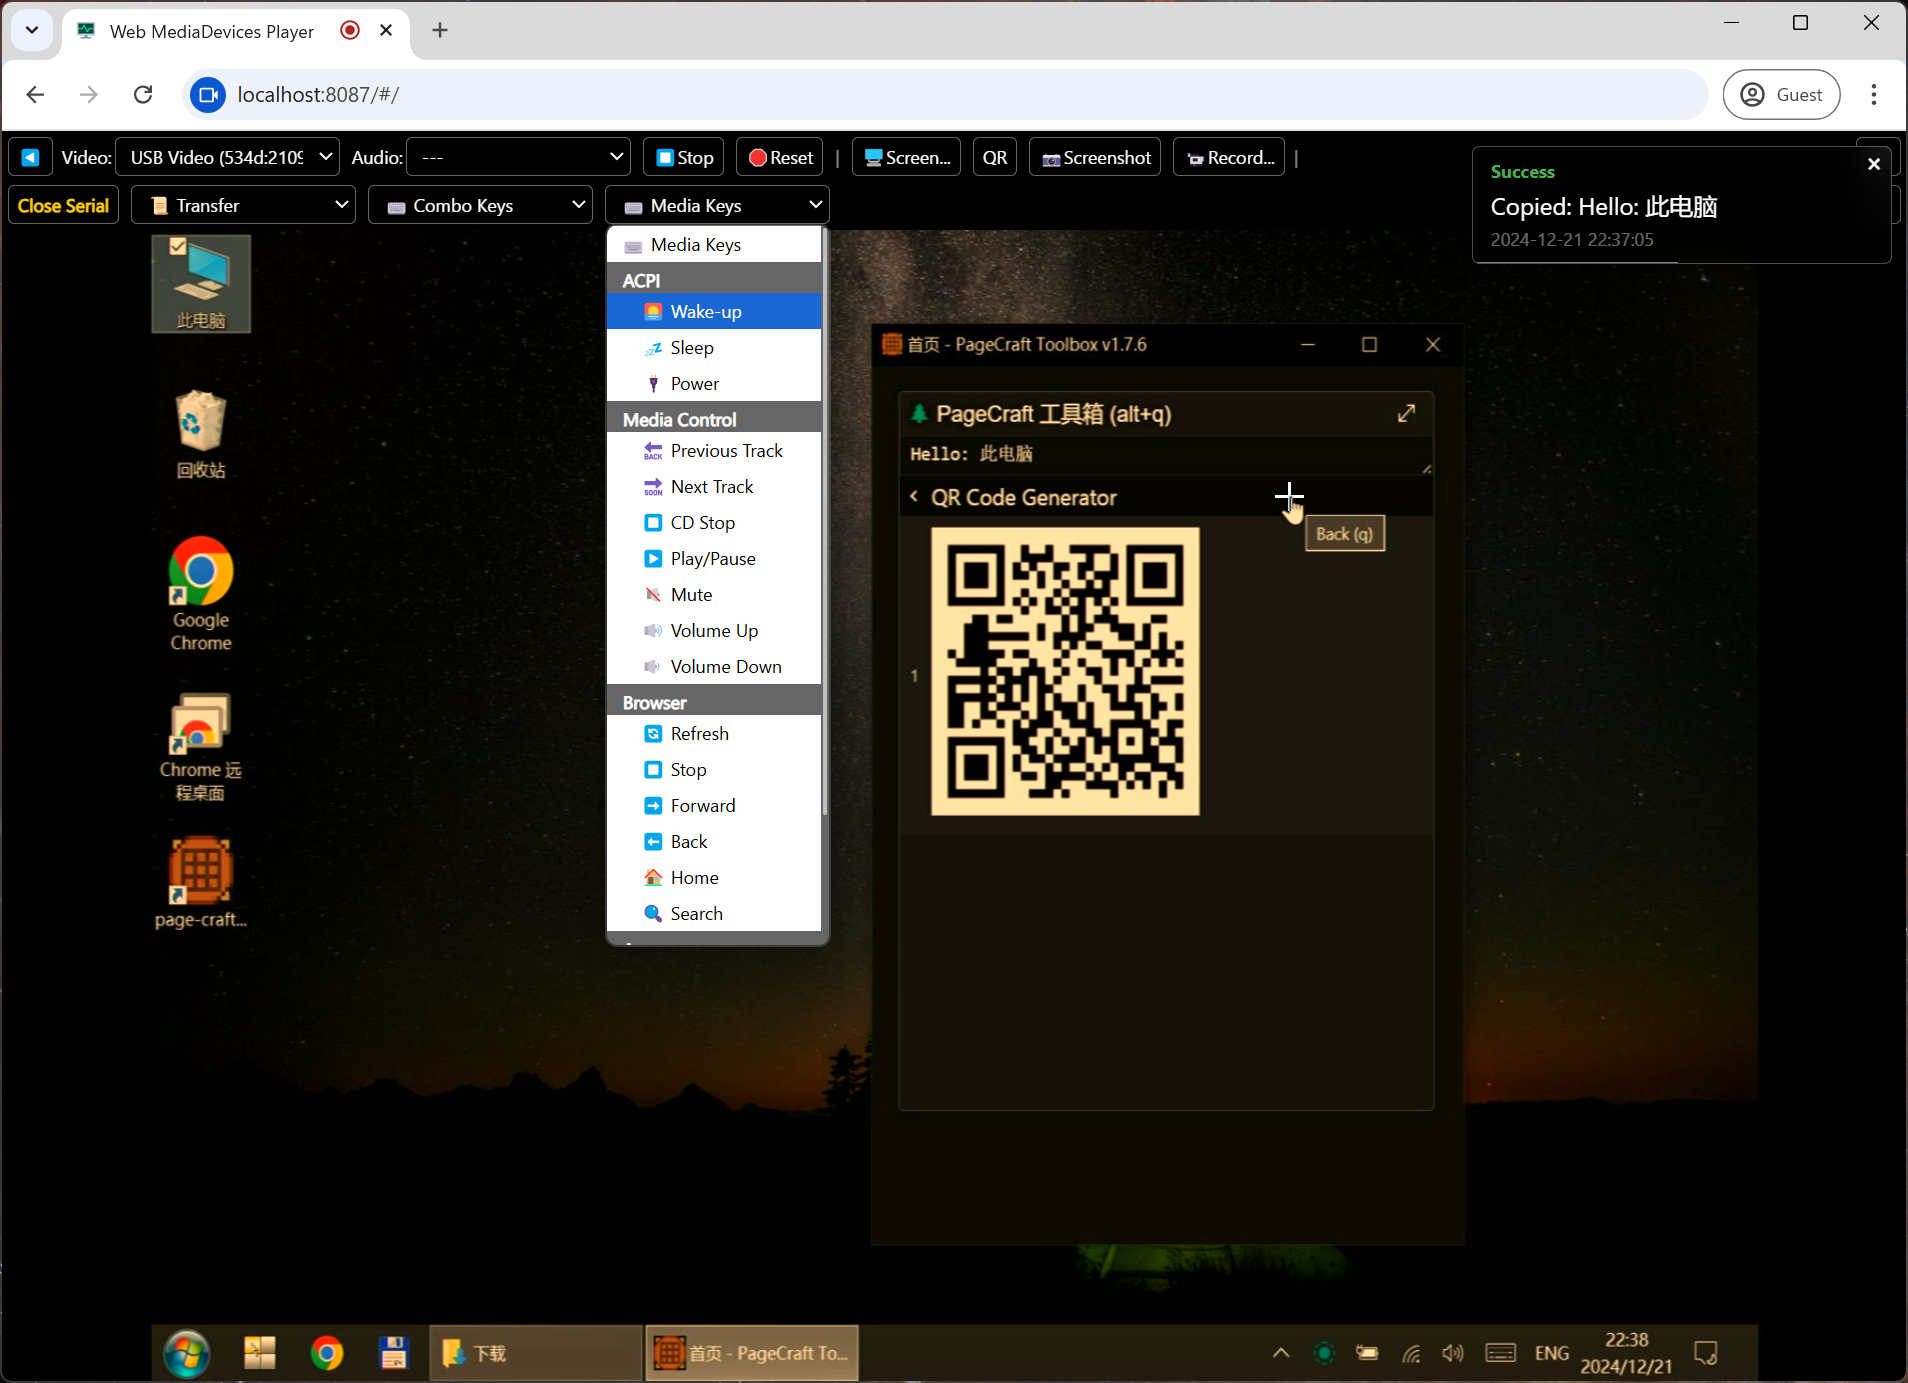
Task: Click back chevron beside QR Code Generator
Action: pos(914,496)
